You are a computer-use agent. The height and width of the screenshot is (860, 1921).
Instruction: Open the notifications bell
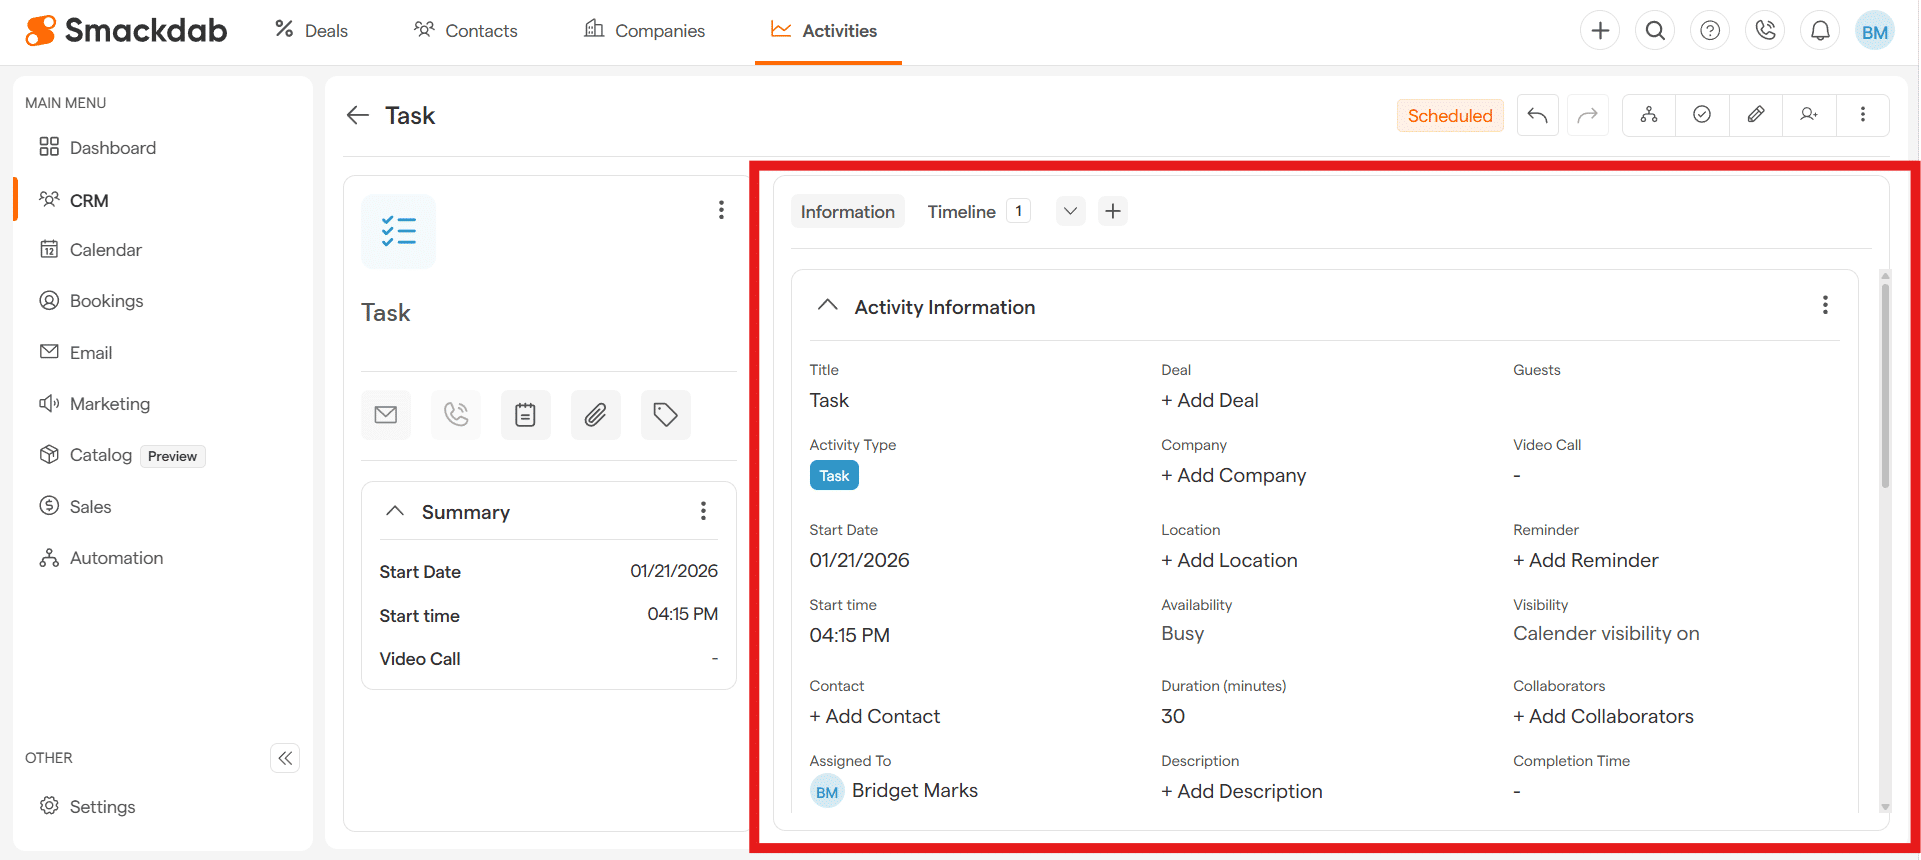pyautogui.click(x=1820, y=31)
